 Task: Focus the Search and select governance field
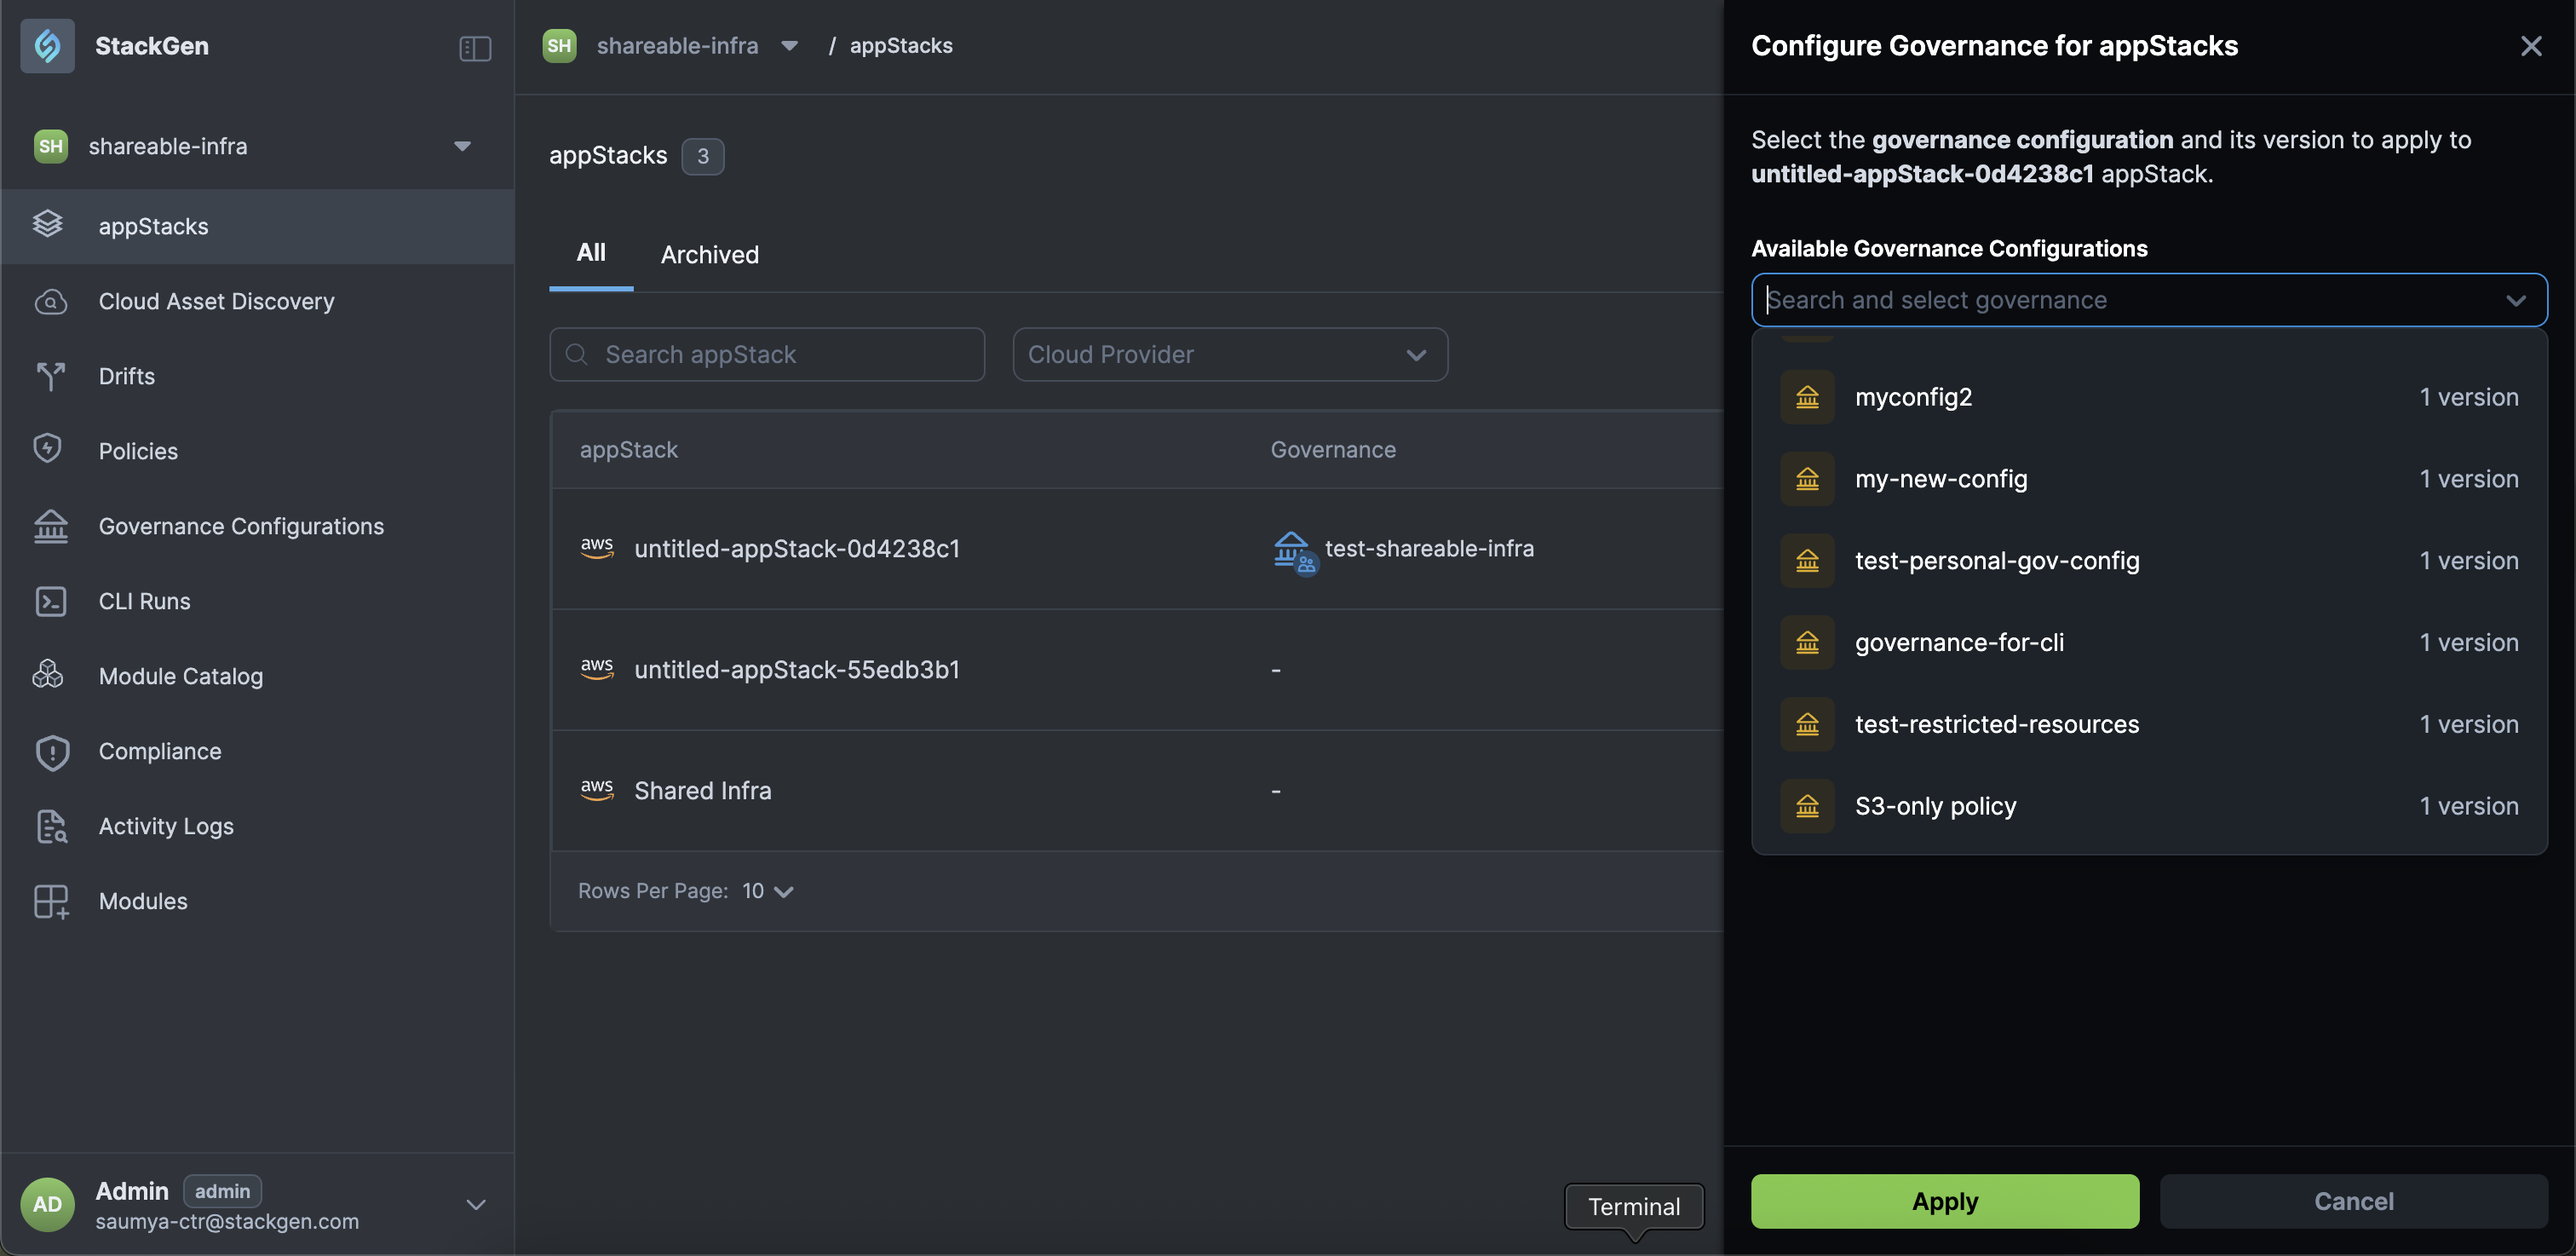[x=2149, y=300]
